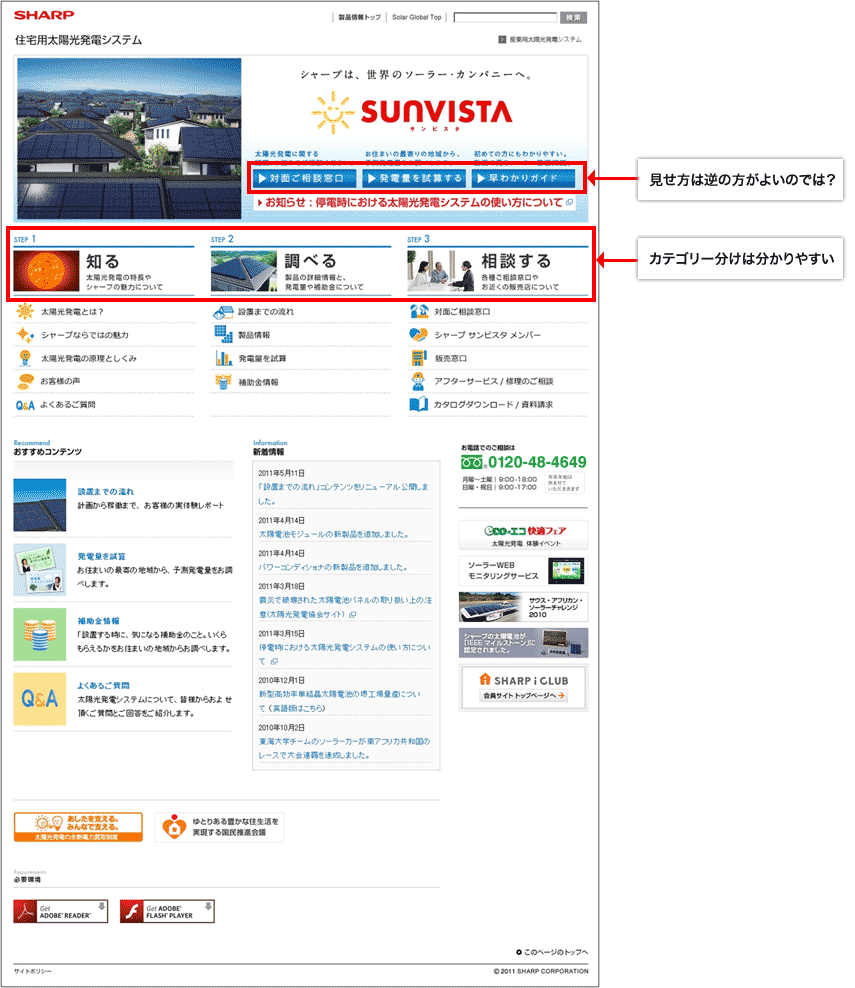Image resolution: width=855 pixels, height=988 pixels.
Task: Jump to このページのトップへ
Action: (552, 952)
